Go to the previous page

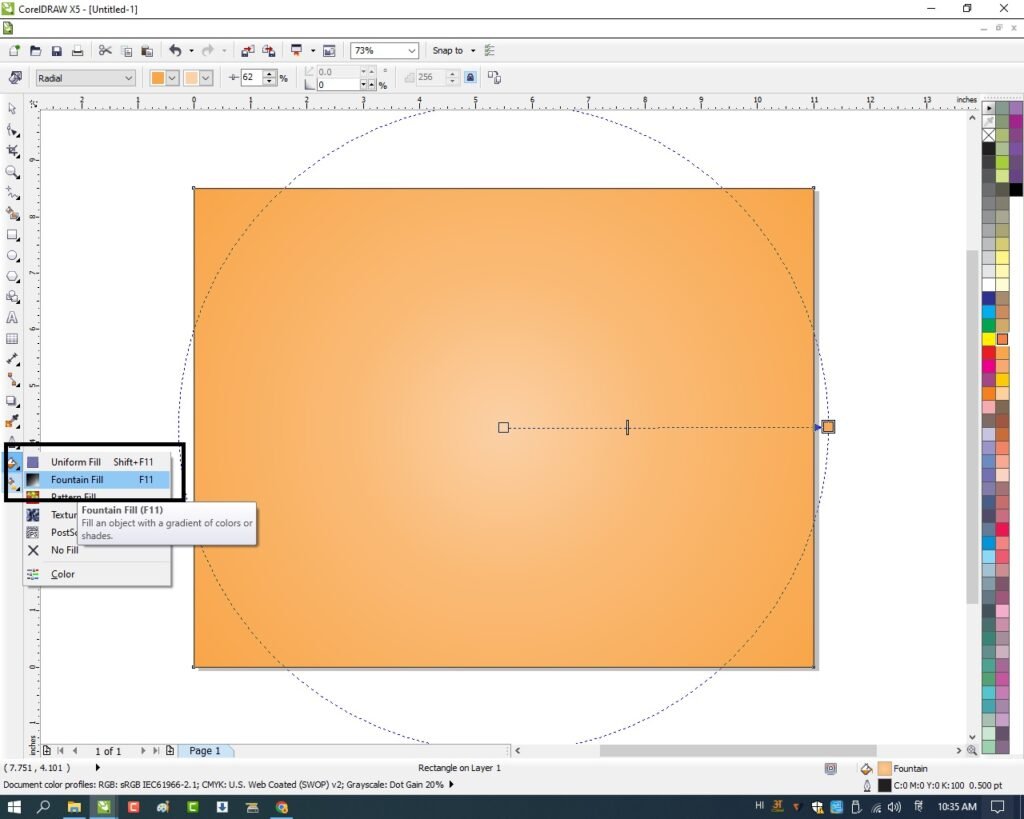tap(75, 750)
